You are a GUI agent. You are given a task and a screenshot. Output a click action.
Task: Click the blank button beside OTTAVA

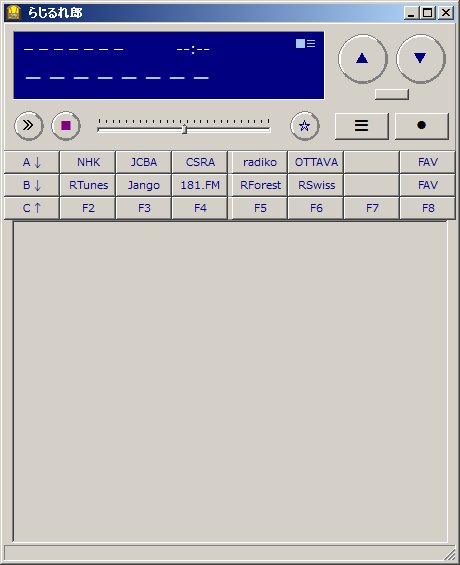click(372, 162)
